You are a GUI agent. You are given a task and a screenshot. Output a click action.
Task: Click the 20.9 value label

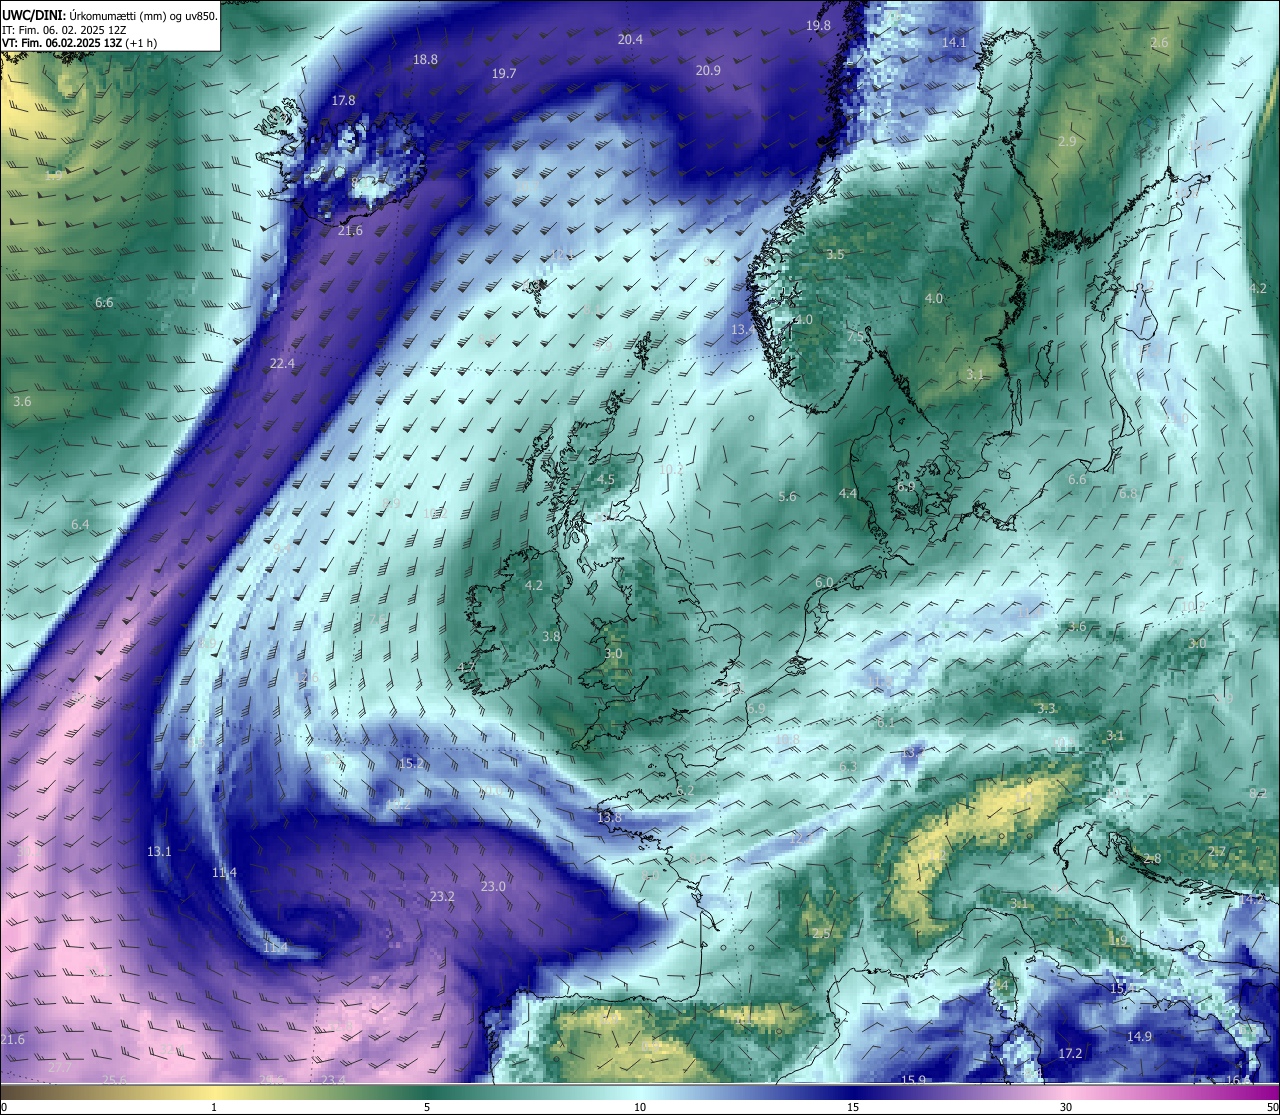click(708, 70)
